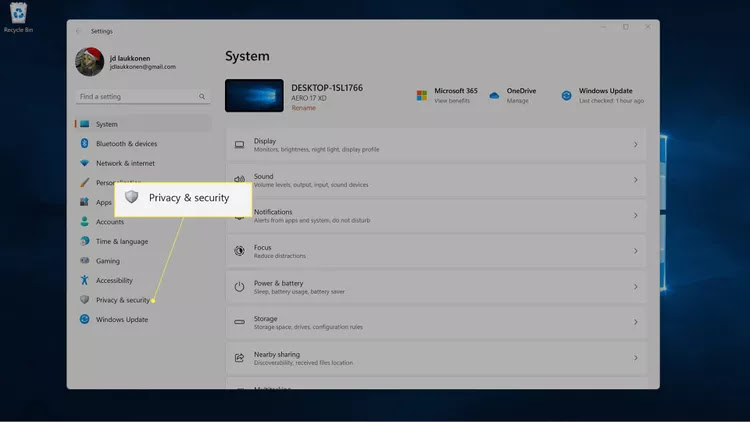This screenshot has width=750, height=422.
Task: Open the Recycle Bin desktop icon
Action: (x=18, y=18)
